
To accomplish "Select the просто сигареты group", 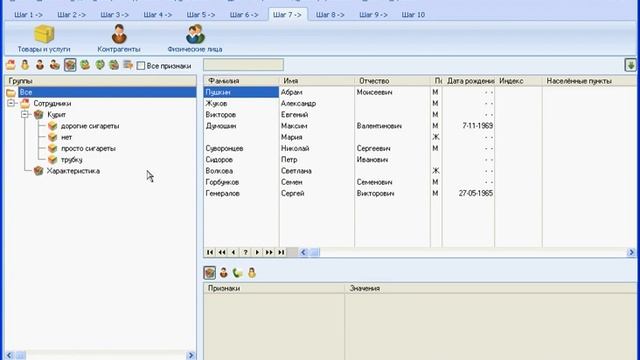I will tap(88, 149).
